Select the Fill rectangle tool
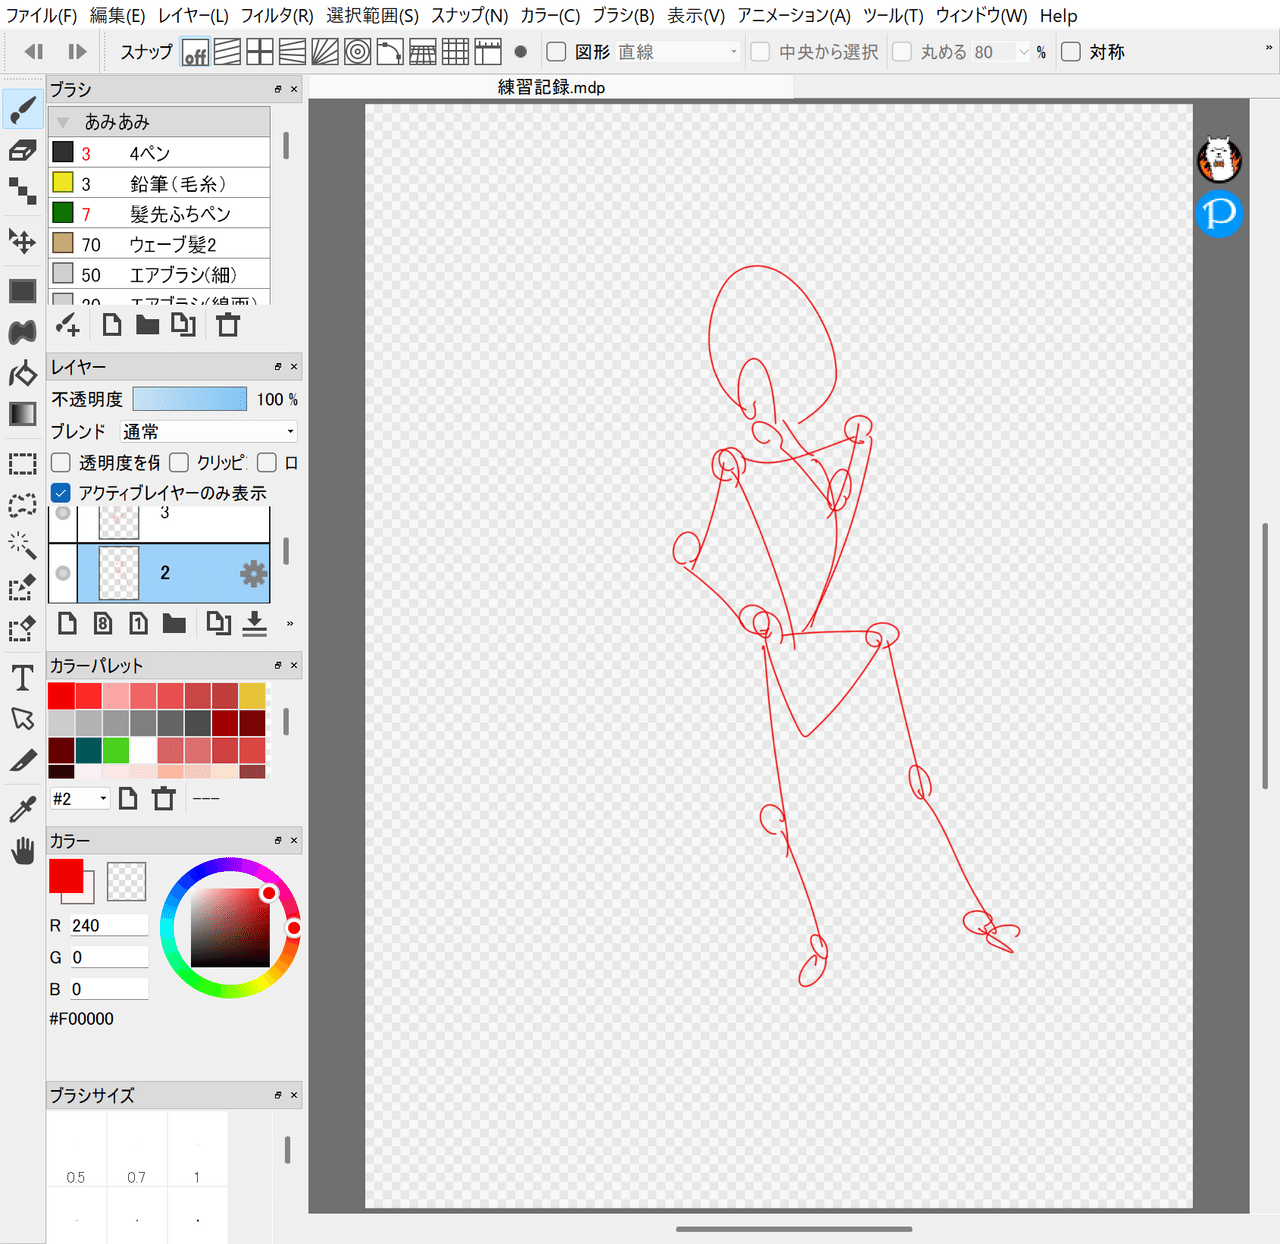 tap(23, 291)
